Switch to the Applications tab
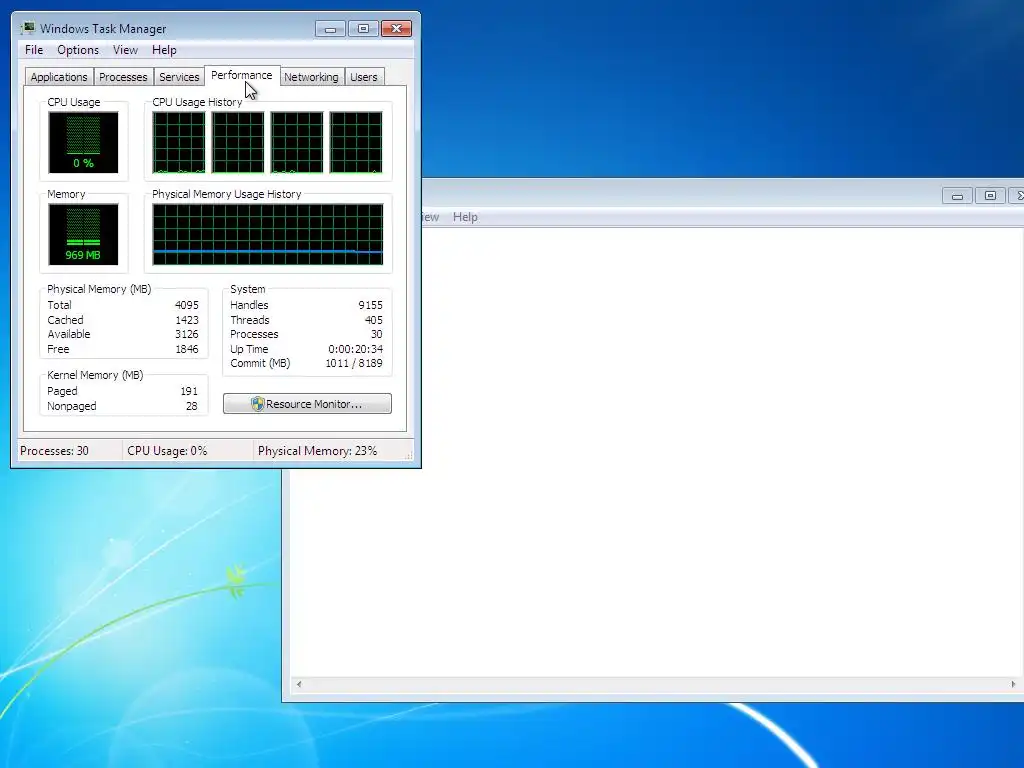The height and width of the screenshot is (768, 1024). pos(59,77)
